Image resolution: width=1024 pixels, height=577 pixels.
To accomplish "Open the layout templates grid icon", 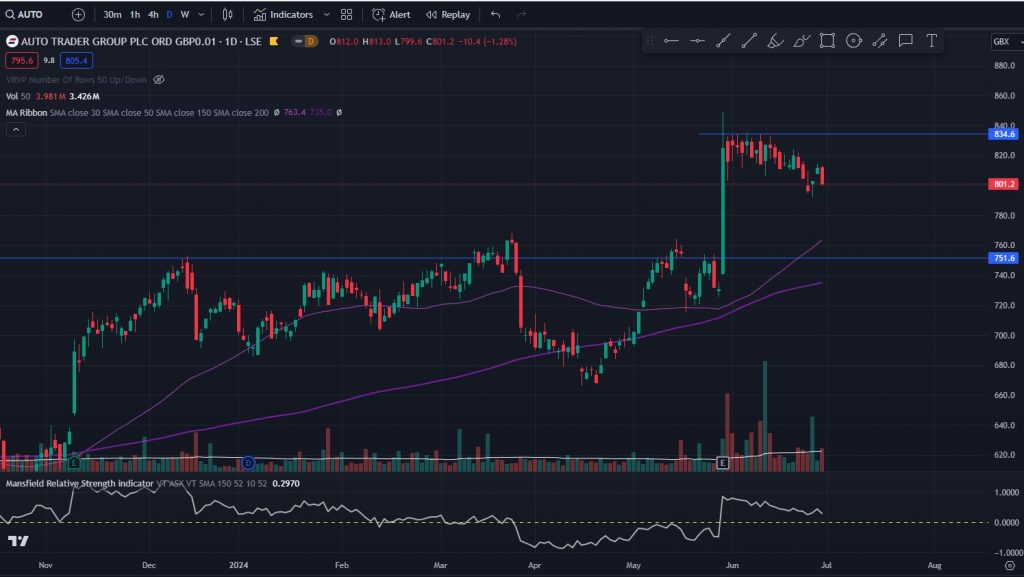I will 347,15.
